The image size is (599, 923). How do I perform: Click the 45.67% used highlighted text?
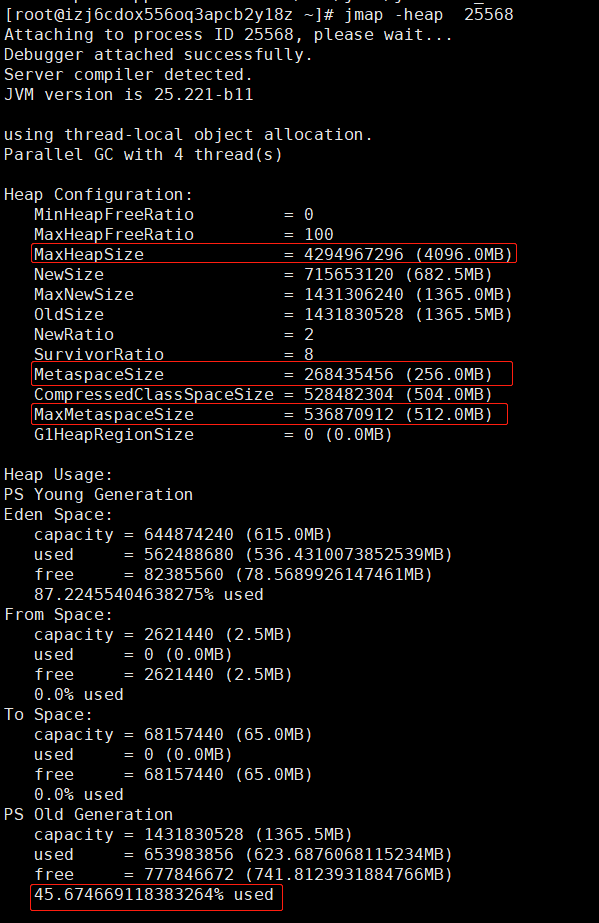pyautogui.click(x=157, y=897)
